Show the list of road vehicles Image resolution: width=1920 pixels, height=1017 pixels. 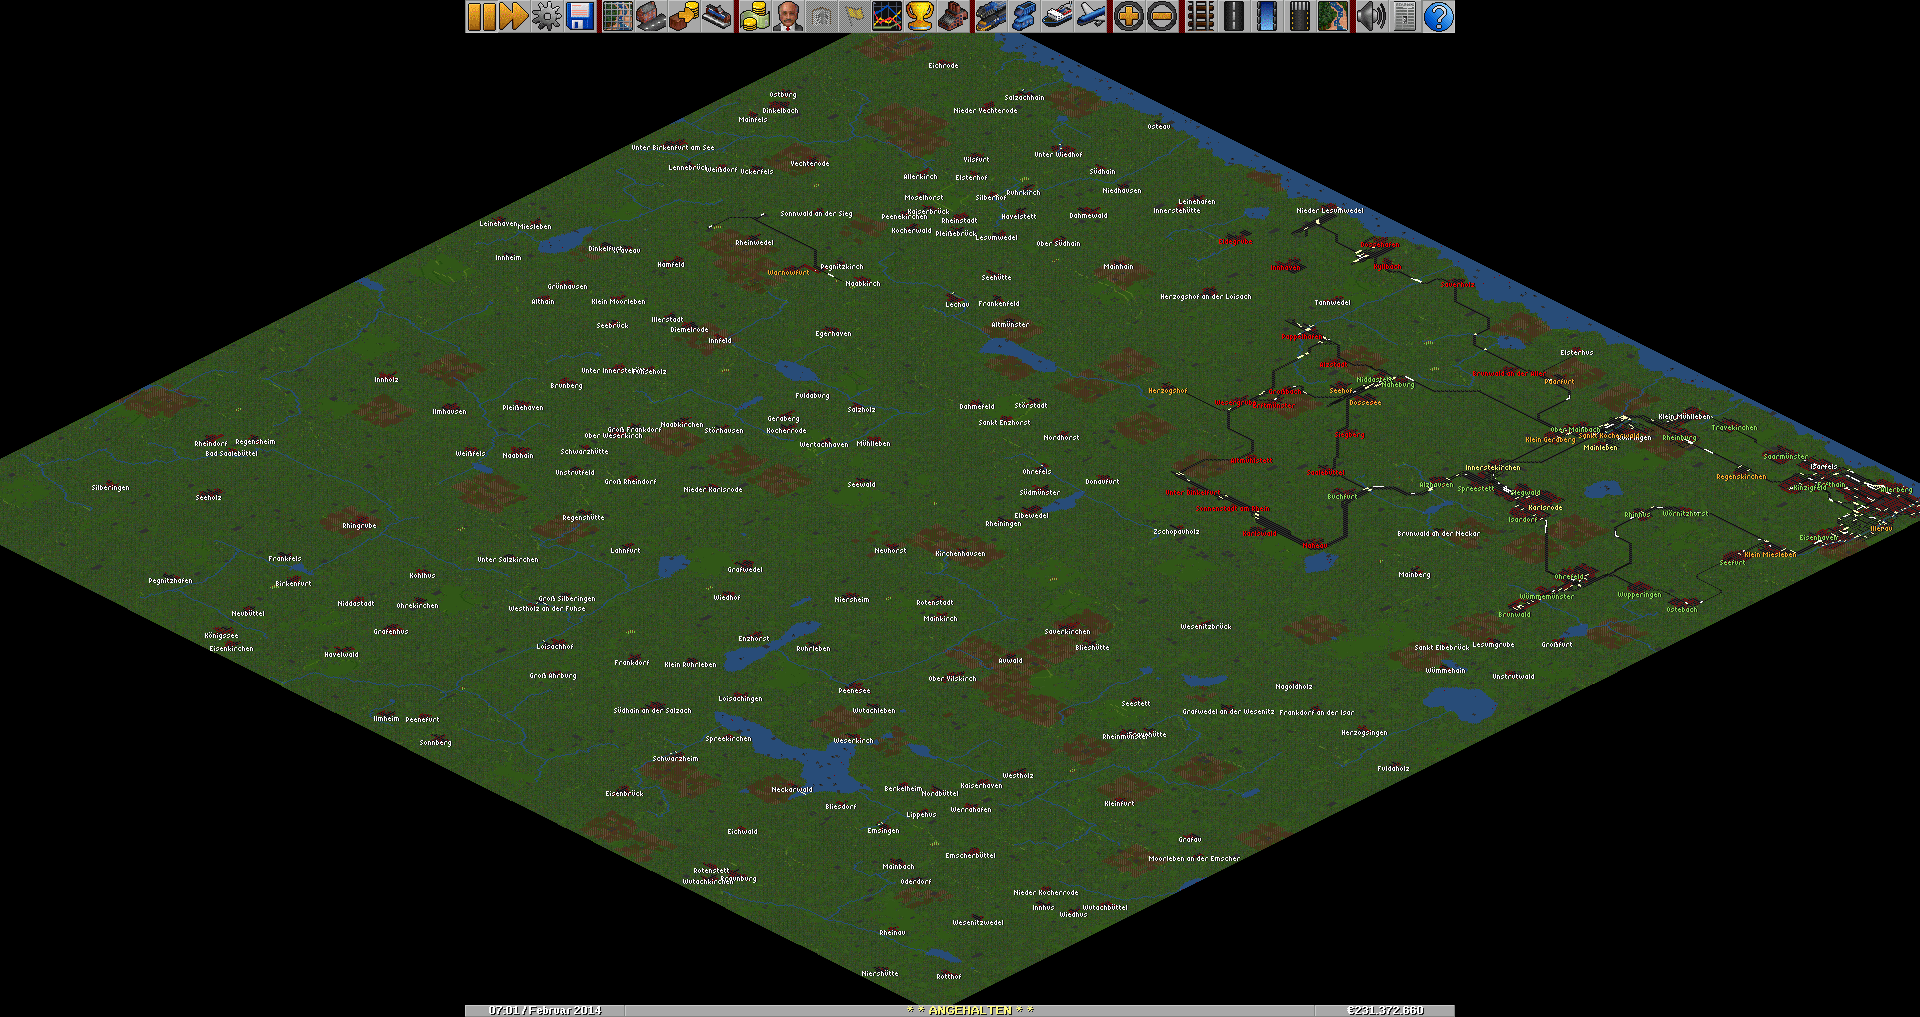point(1024,16)
